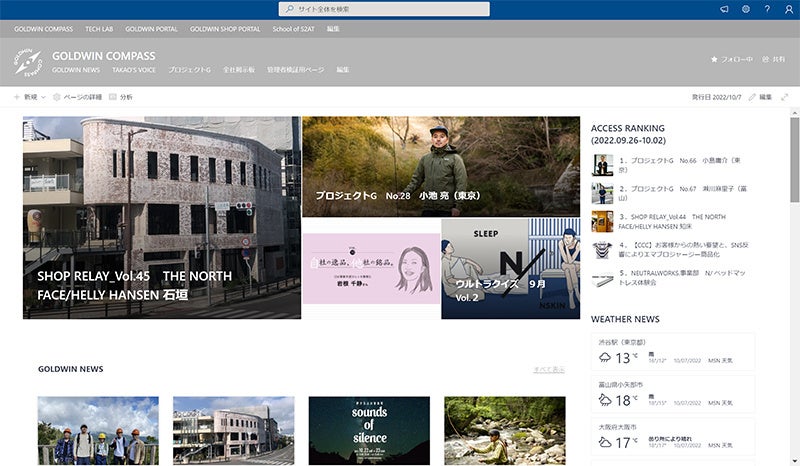
Task: Open TECH LAB in hub navigation
Action: (99, 29)
